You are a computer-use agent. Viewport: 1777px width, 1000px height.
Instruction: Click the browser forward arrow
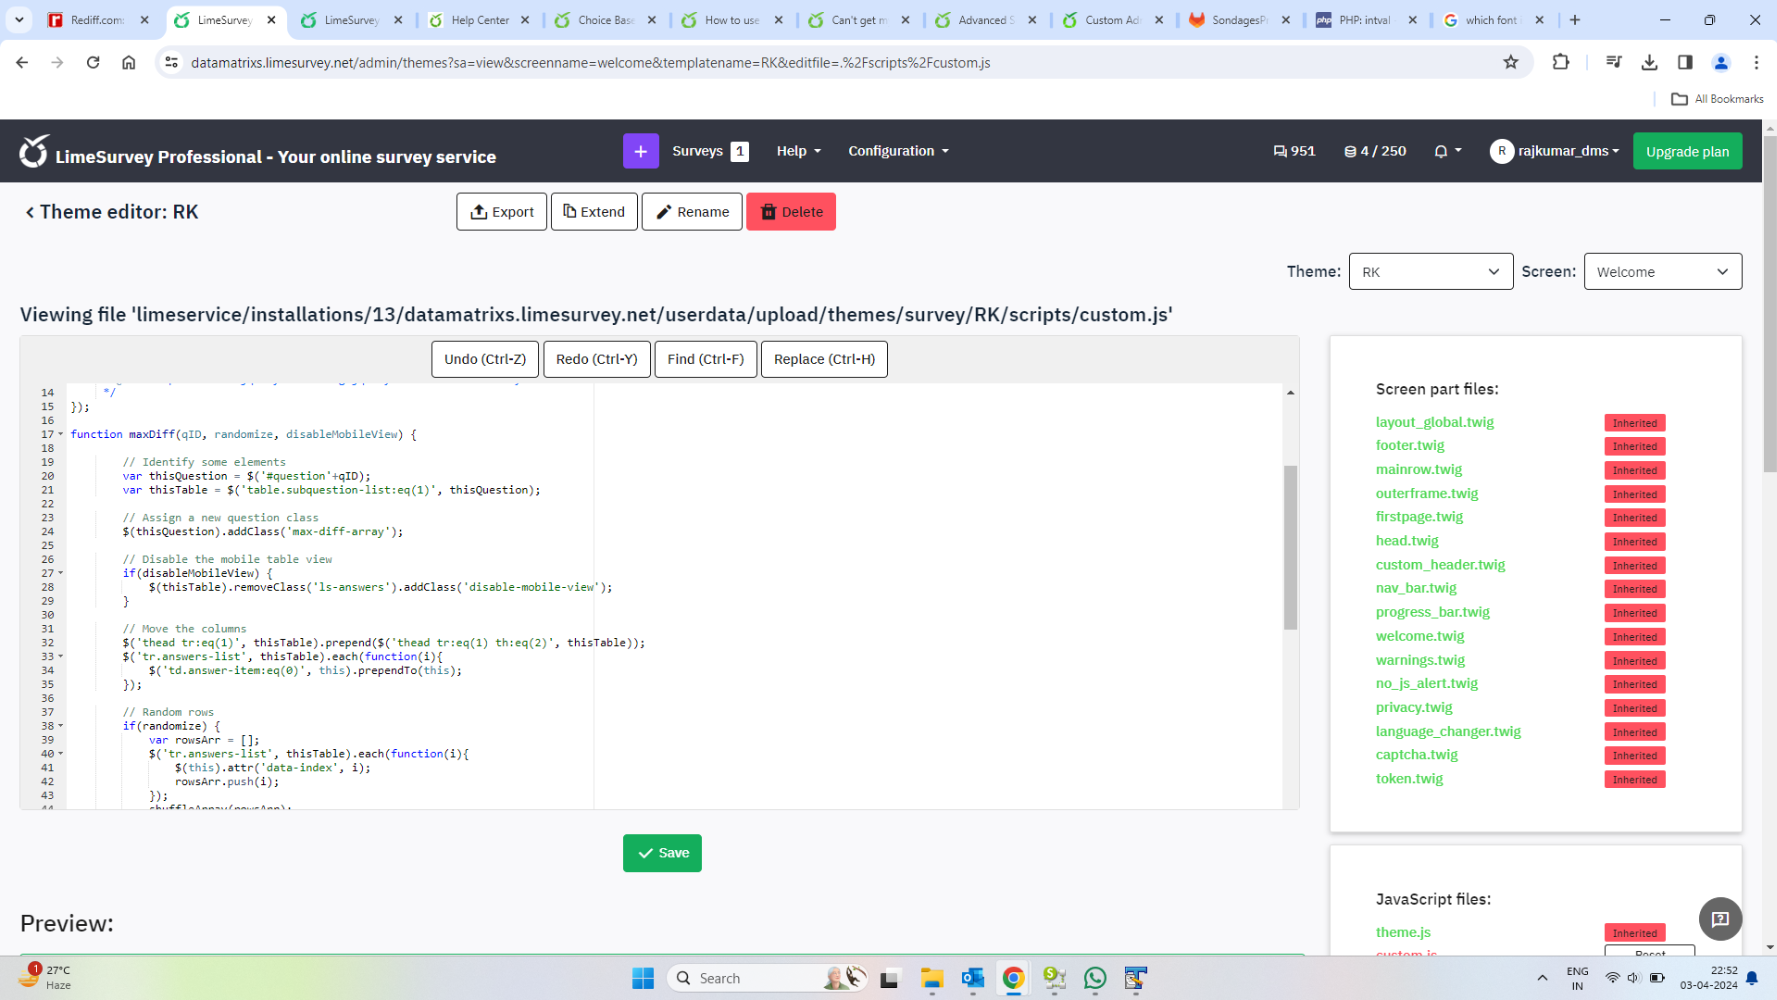57,62
